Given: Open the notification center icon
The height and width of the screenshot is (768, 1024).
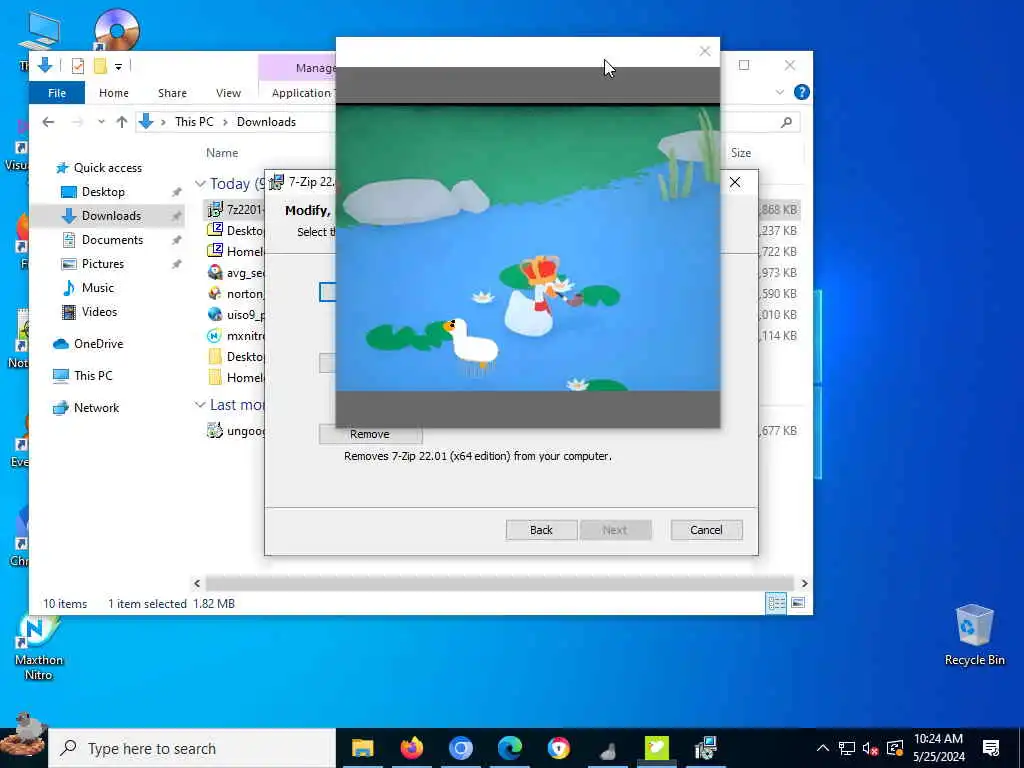Looking at the screenshot, I should (x=991, y=748).
